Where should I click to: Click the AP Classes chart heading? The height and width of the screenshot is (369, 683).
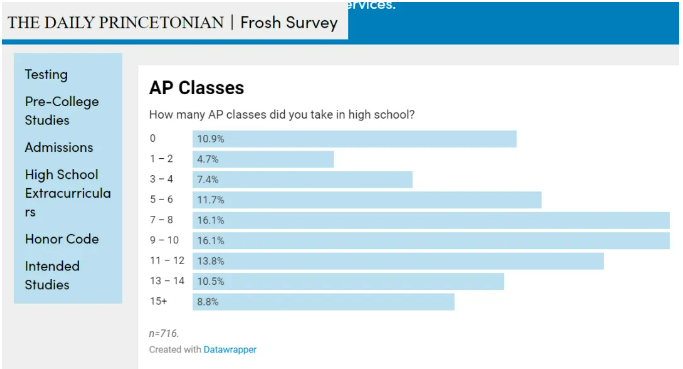click(x=196, y=88)
